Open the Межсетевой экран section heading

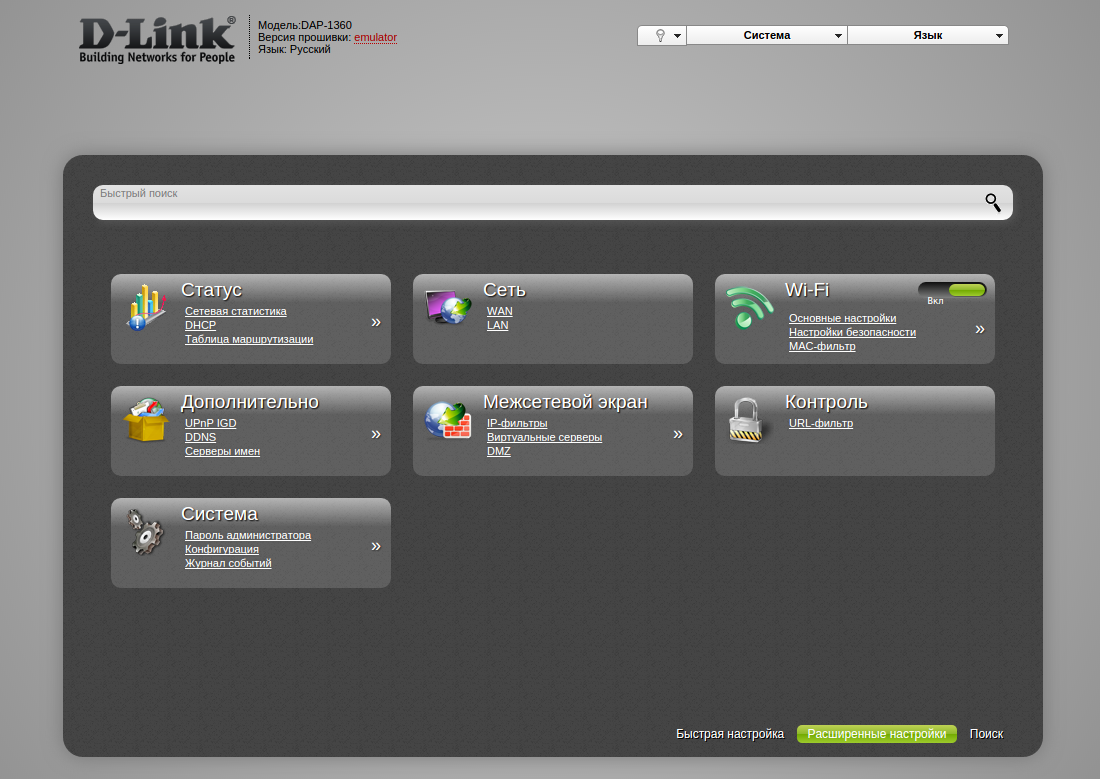tap(565, 402)
